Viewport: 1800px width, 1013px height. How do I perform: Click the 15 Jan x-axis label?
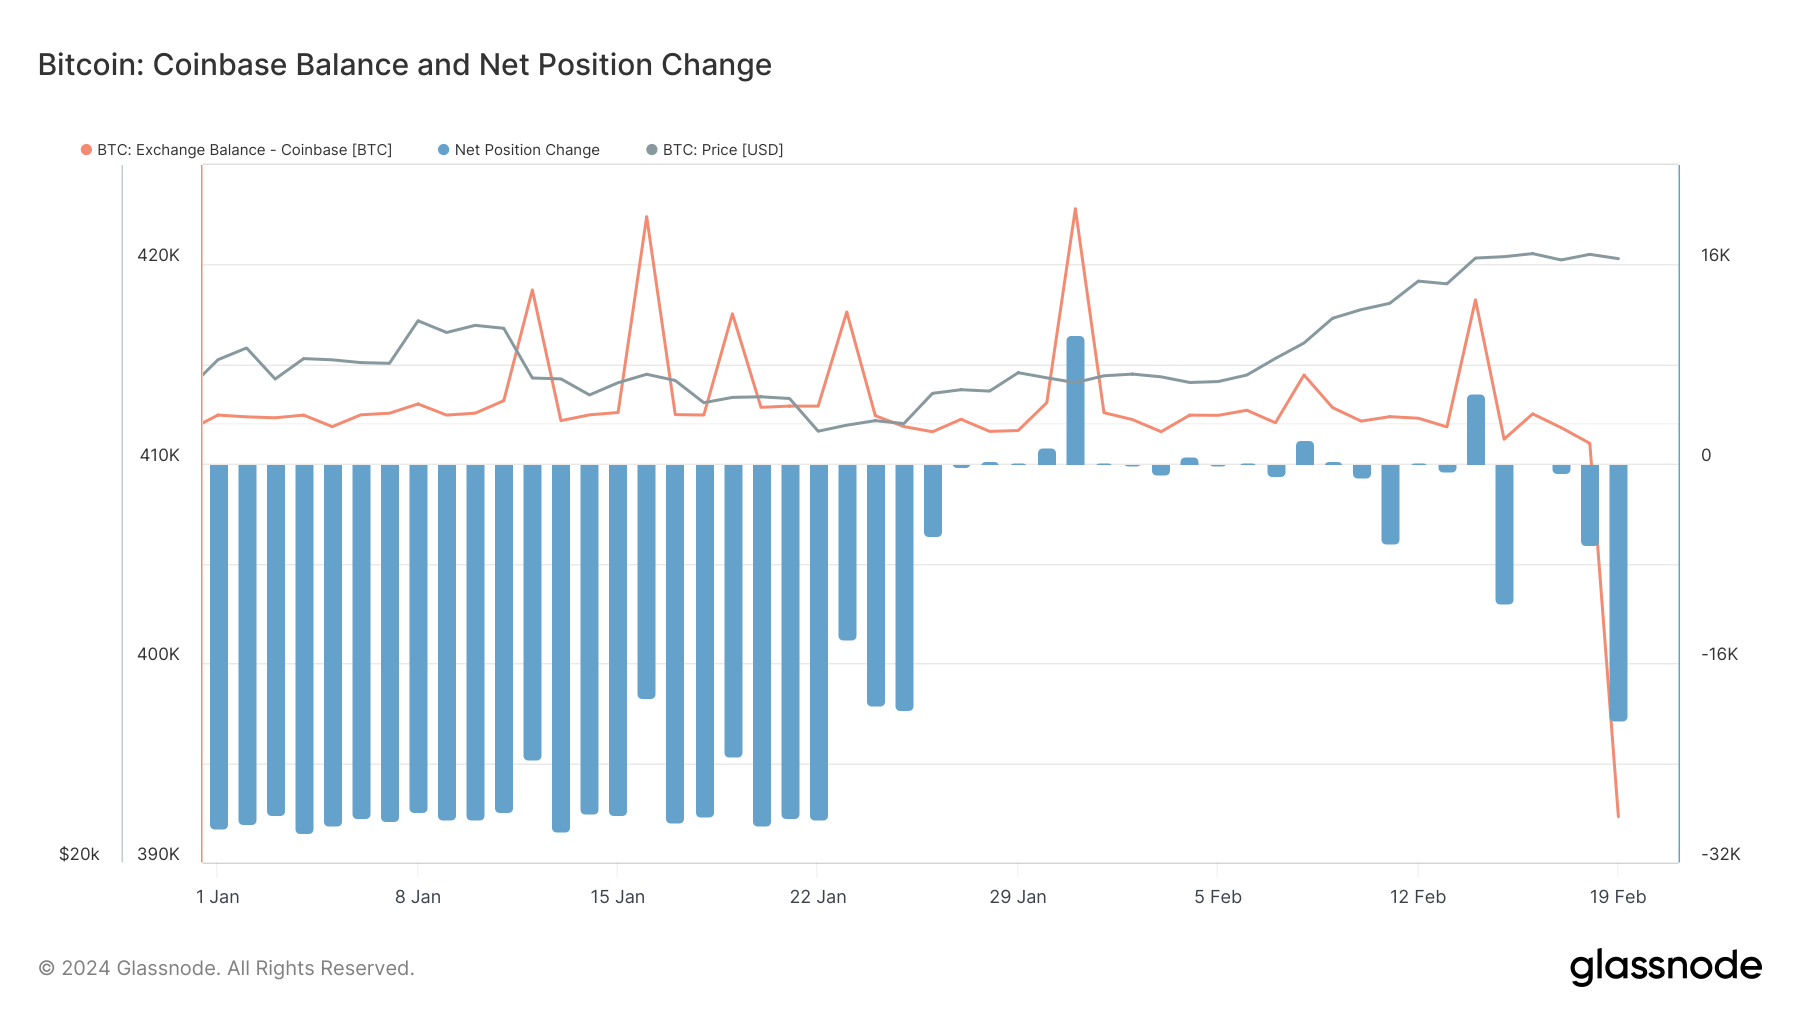click(617, 897)
